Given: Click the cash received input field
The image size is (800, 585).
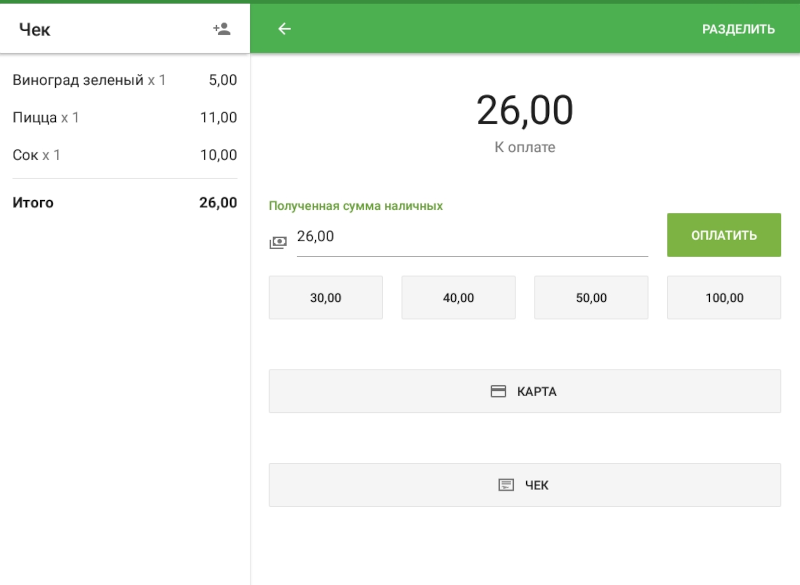Looking at the screenshot, I should click(x=472, y=237).
